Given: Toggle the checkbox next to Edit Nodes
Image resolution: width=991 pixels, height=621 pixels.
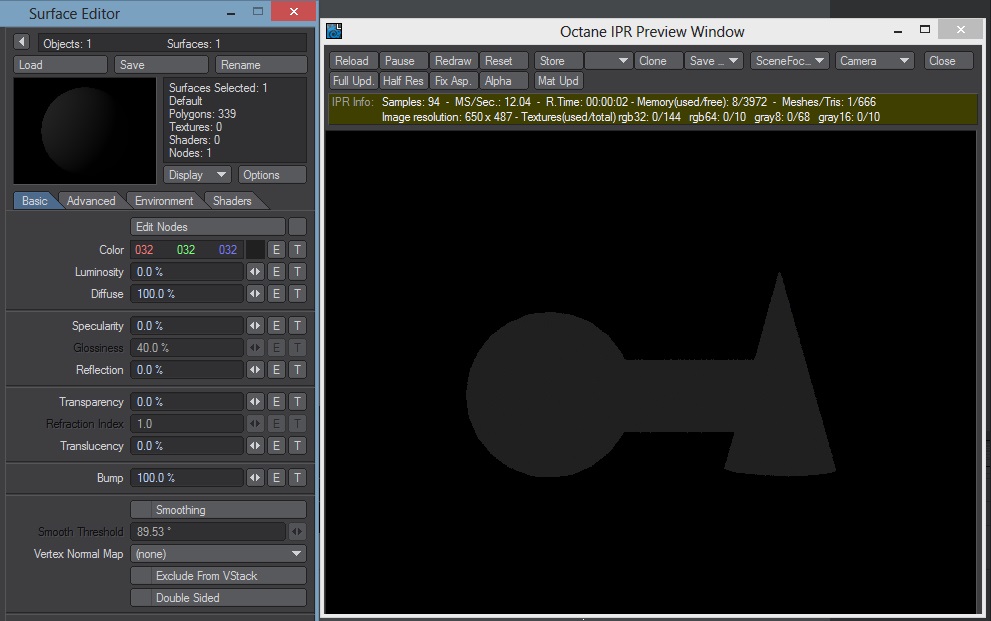Looking at the screenshot, I should 298,227.
